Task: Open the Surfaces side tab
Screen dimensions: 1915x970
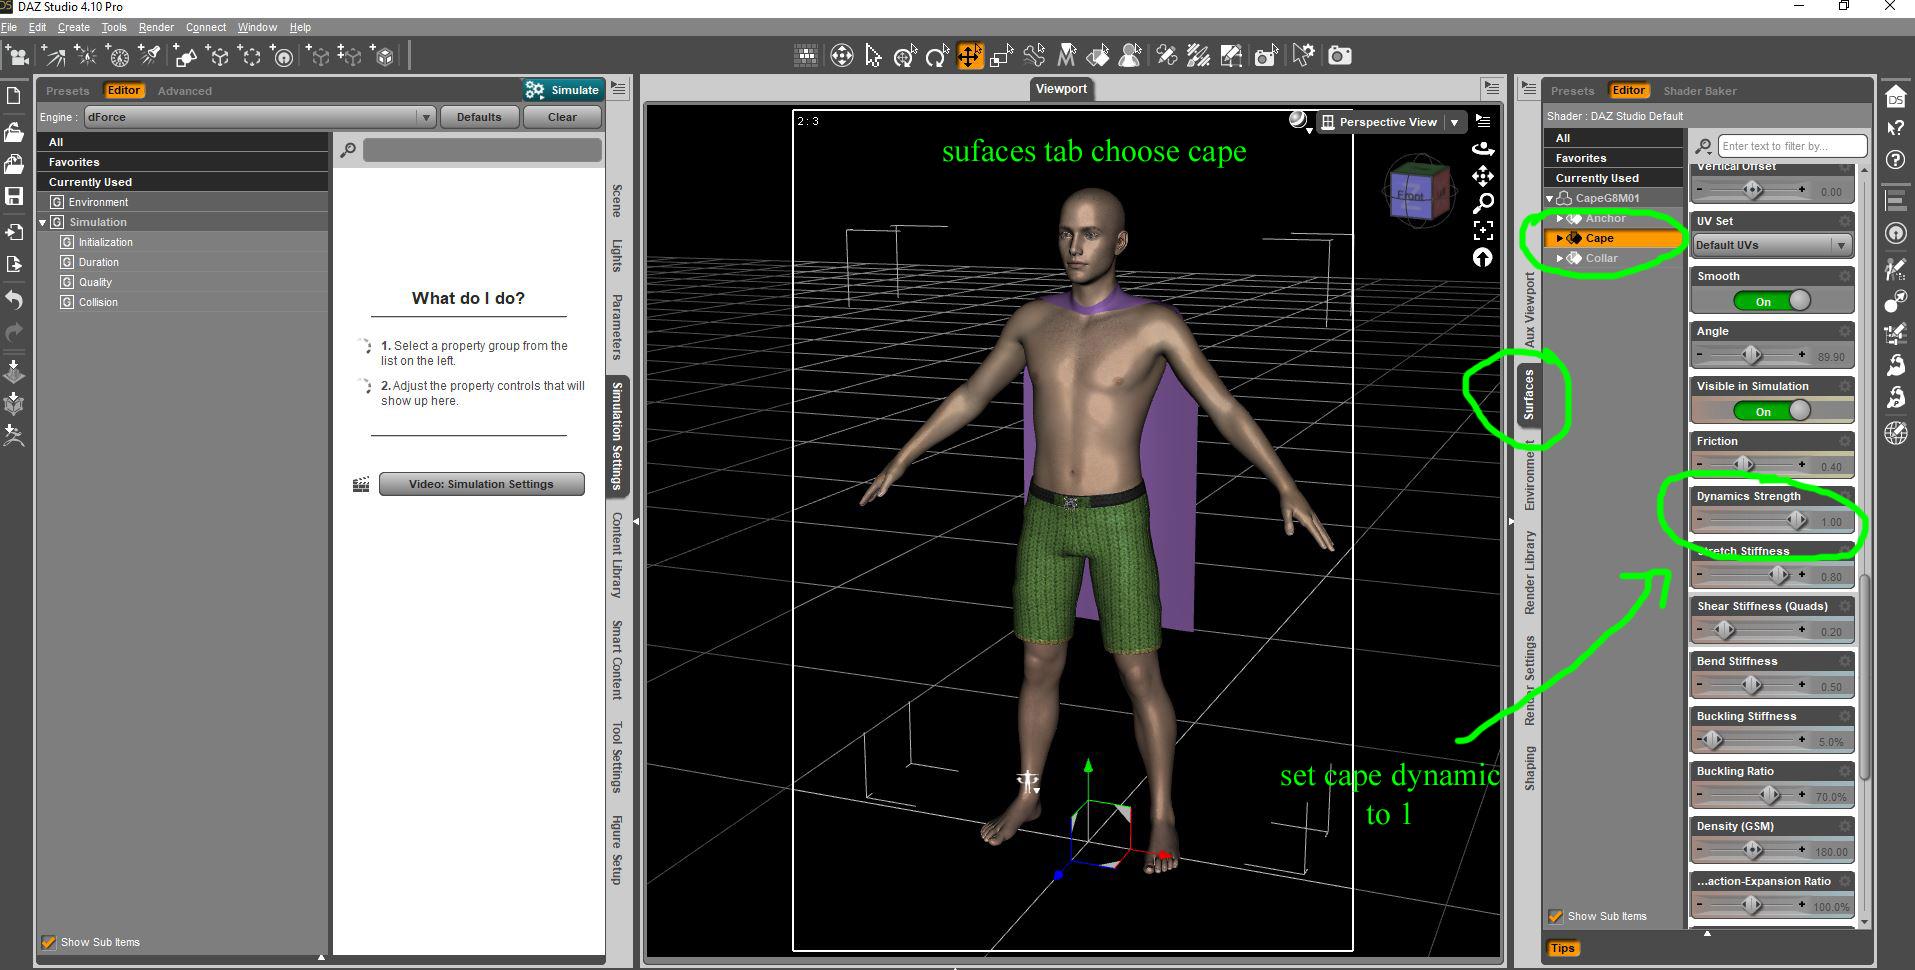Action: (1529, 394)
